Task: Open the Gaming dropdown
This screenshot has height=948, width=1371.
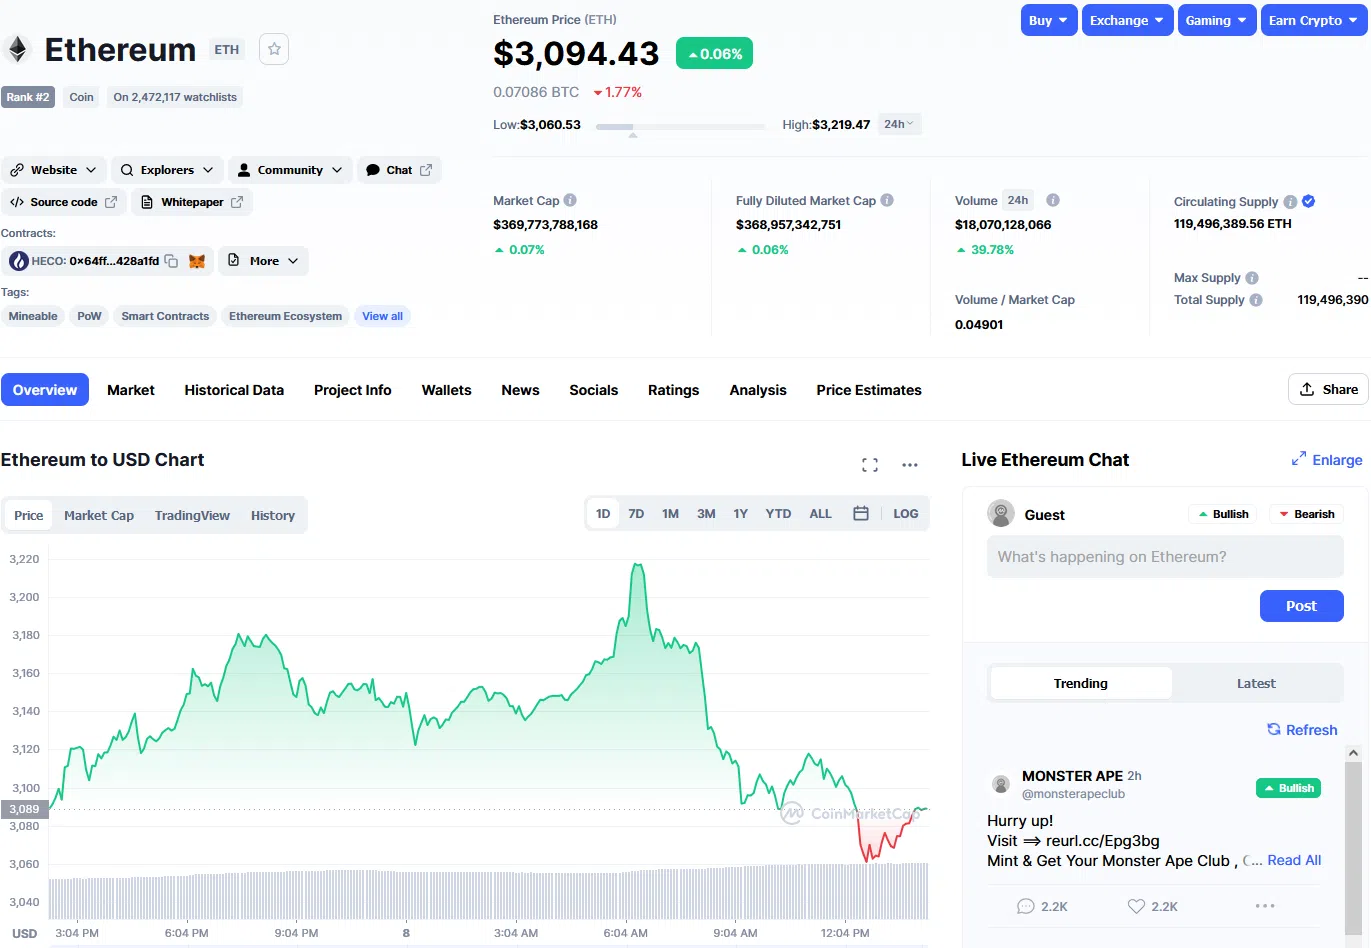Action: click(x=1217, y=20)
